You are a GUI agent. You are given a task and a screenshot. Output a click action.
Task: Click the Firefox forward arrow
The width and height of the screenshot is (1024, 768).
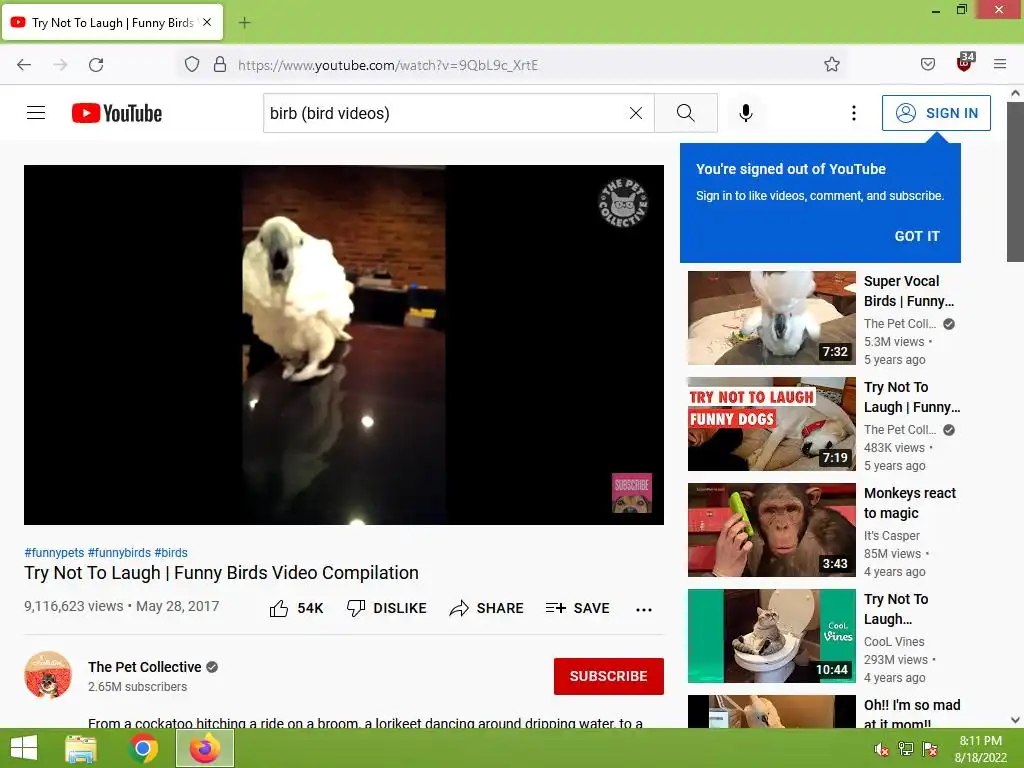(60, 65)
